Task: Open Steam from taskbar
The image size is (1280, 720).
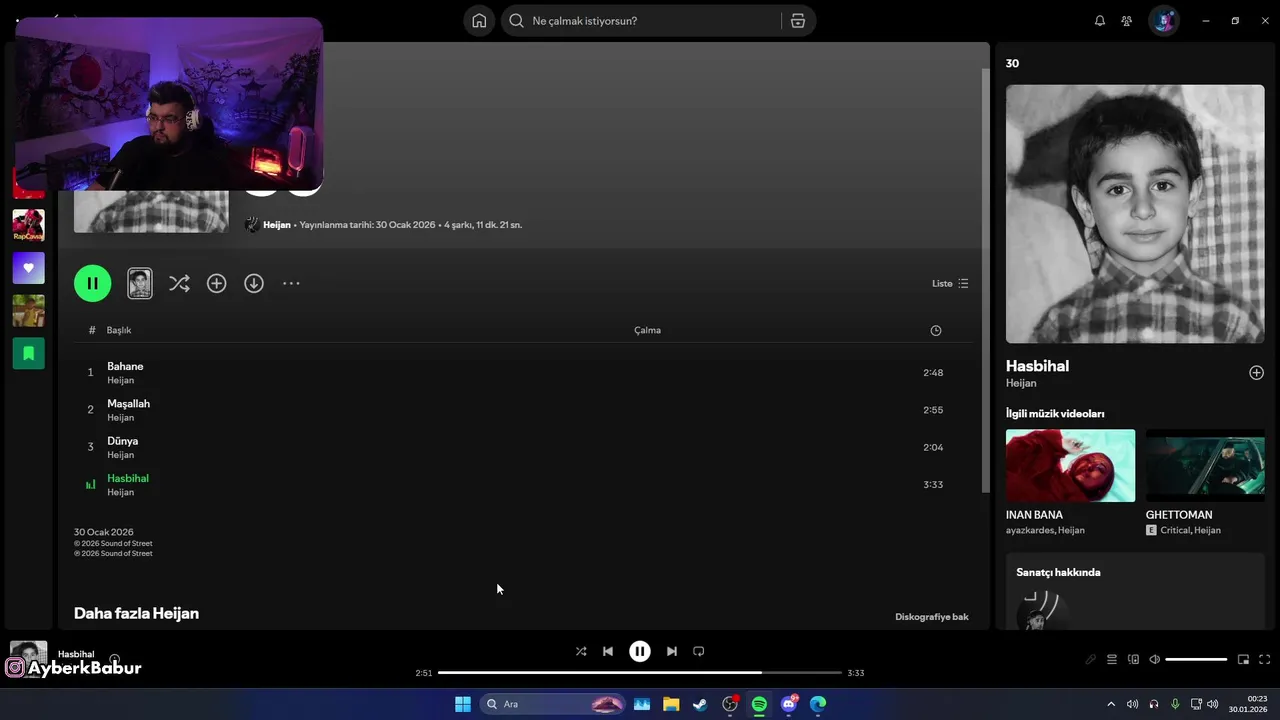Action: [700, 704]
